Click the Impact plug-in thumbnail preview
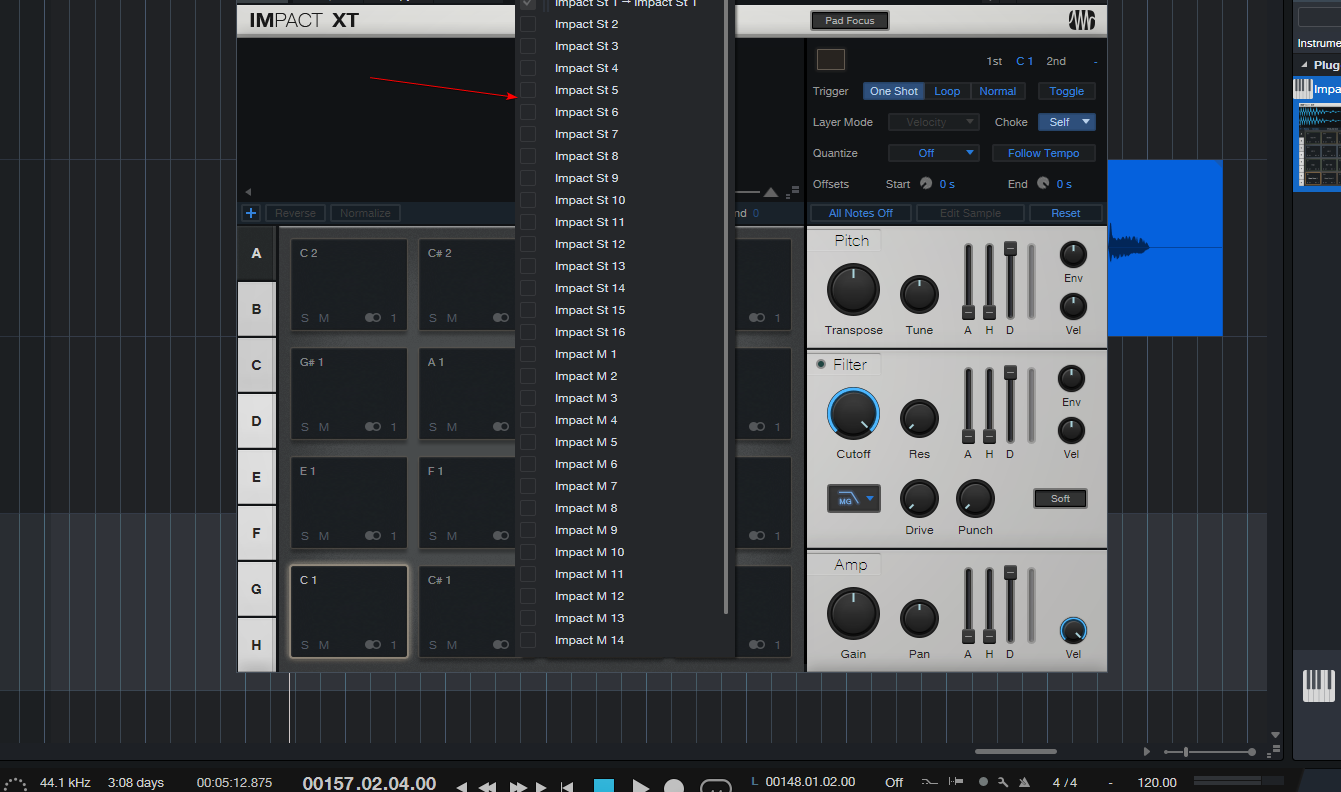Screen dimensions: 1341x792 click(1318, 144)
